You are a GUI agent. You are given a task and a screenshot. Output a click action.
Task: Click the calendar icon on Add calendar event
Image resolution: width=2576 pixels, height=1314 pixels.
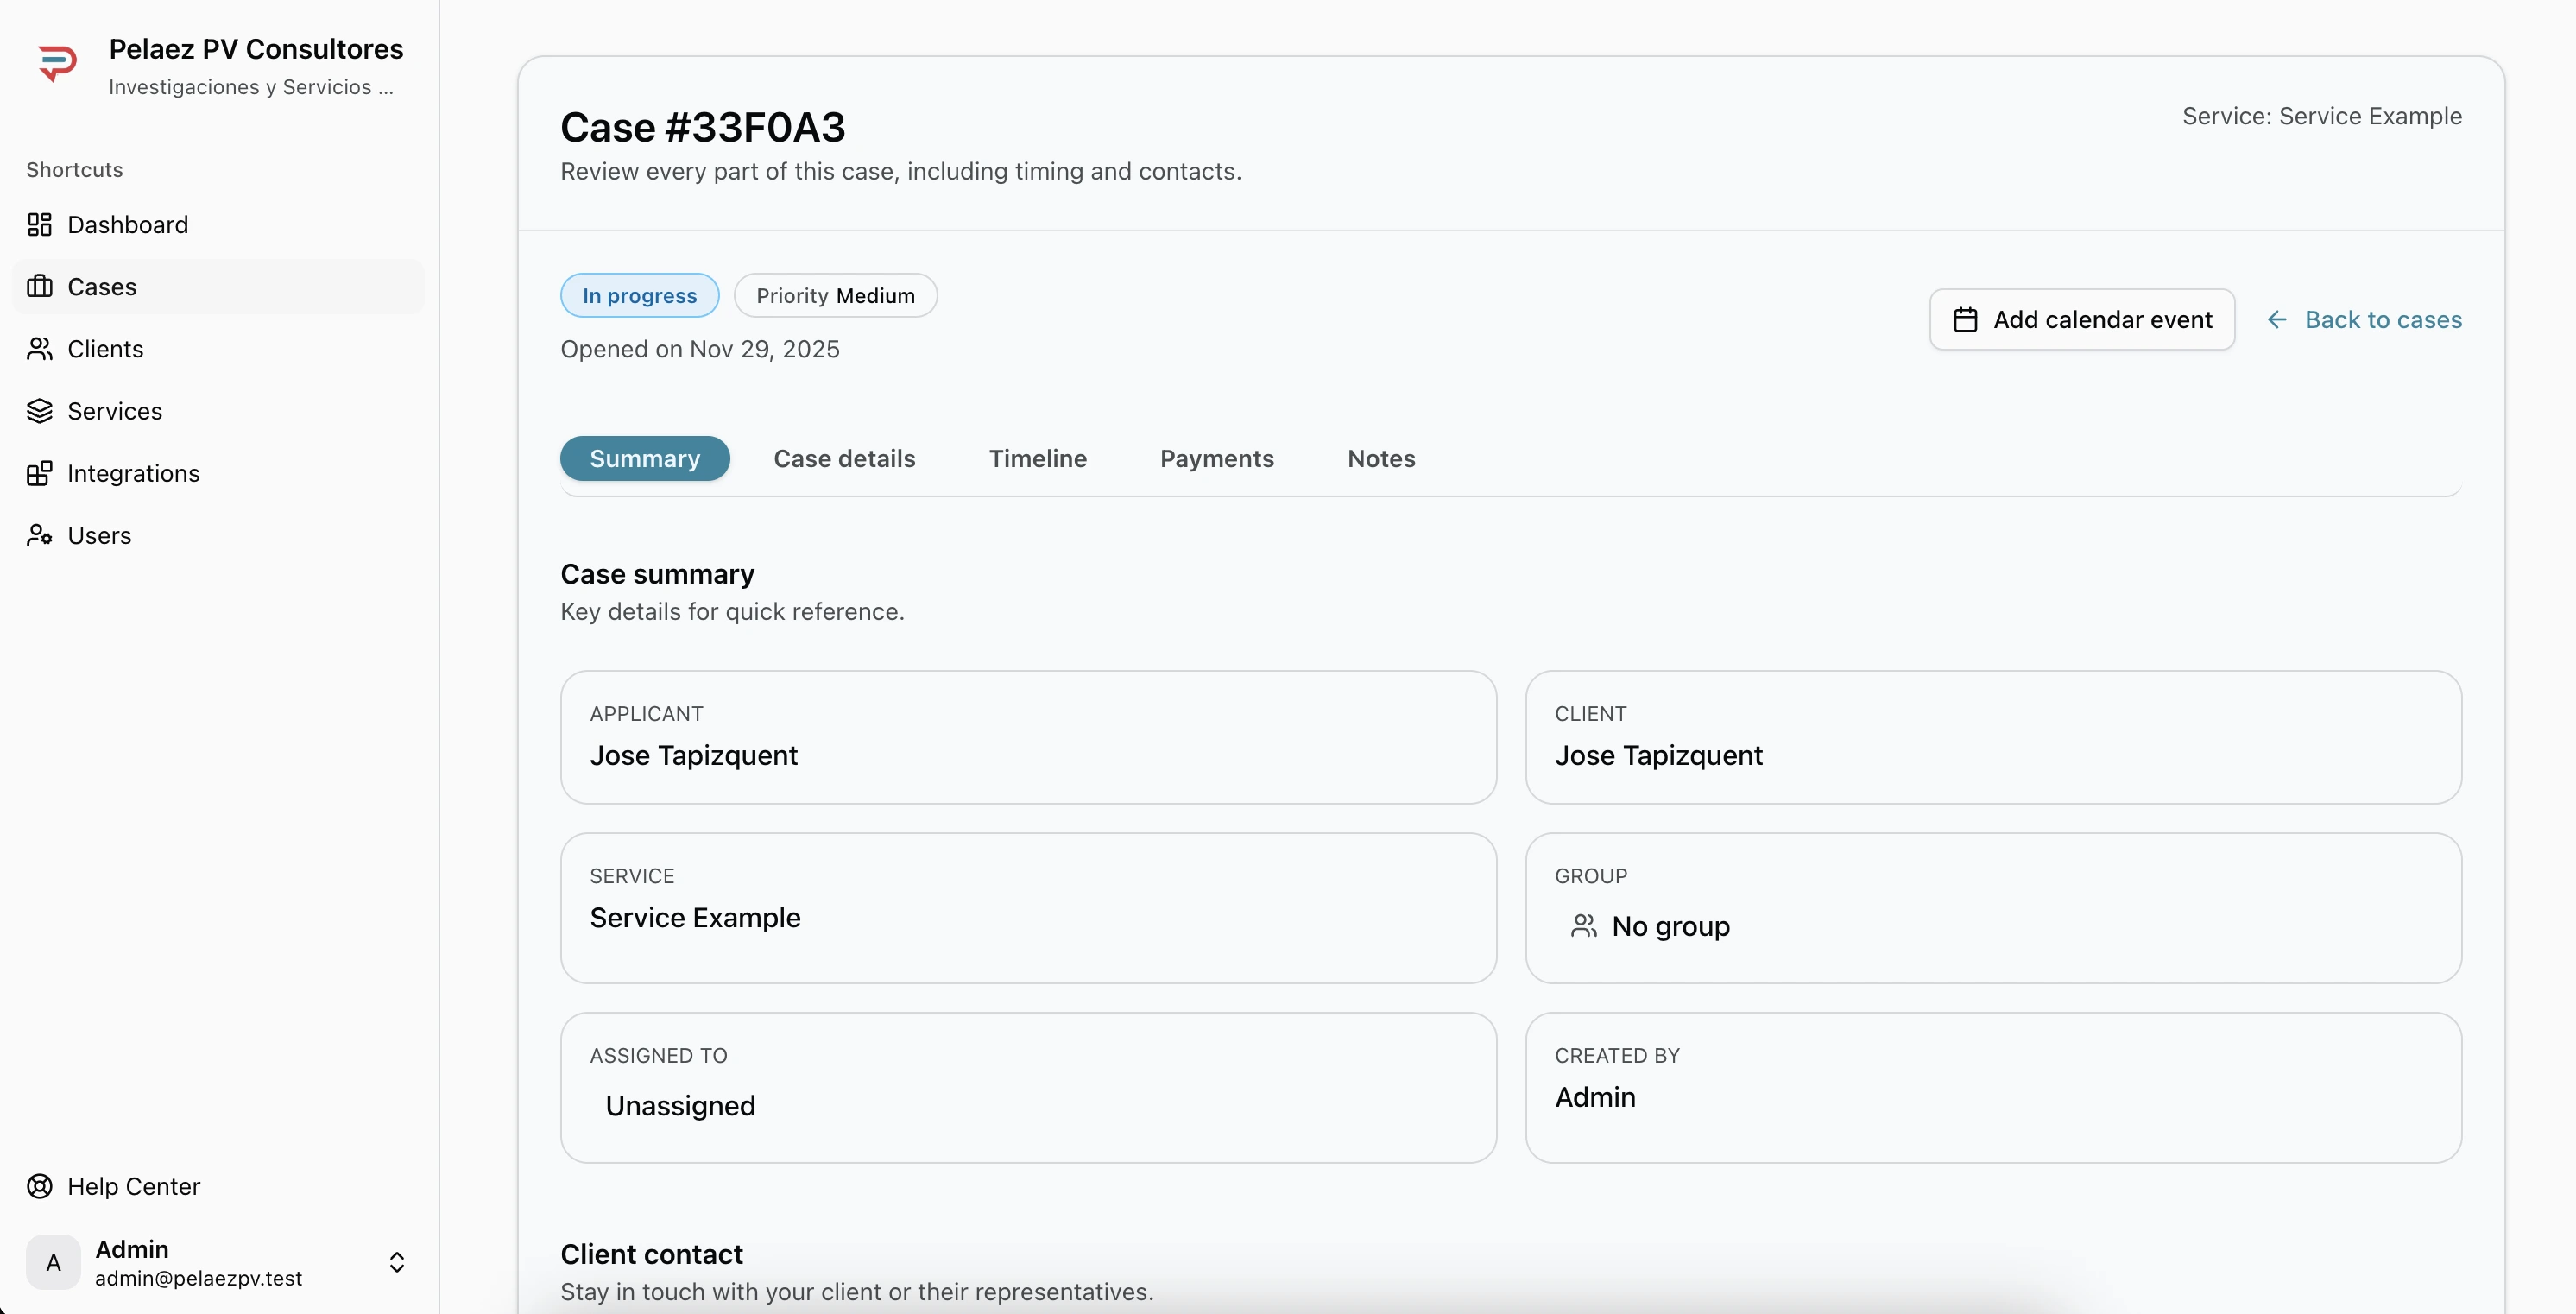tap(1965, 320)
